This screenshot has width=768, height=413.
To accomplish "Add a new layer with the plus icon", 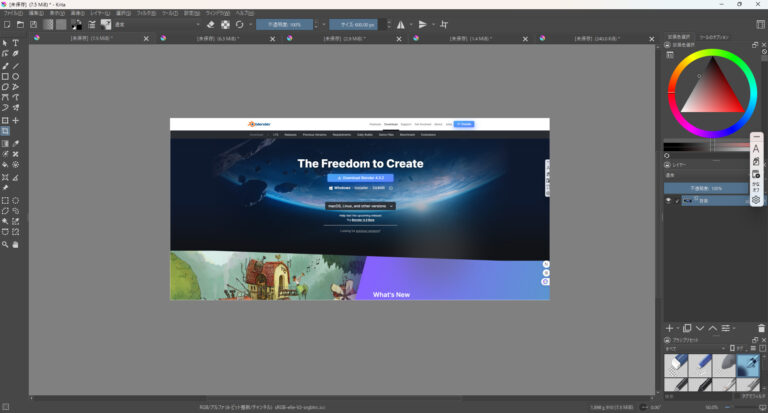I will (670, 328).
